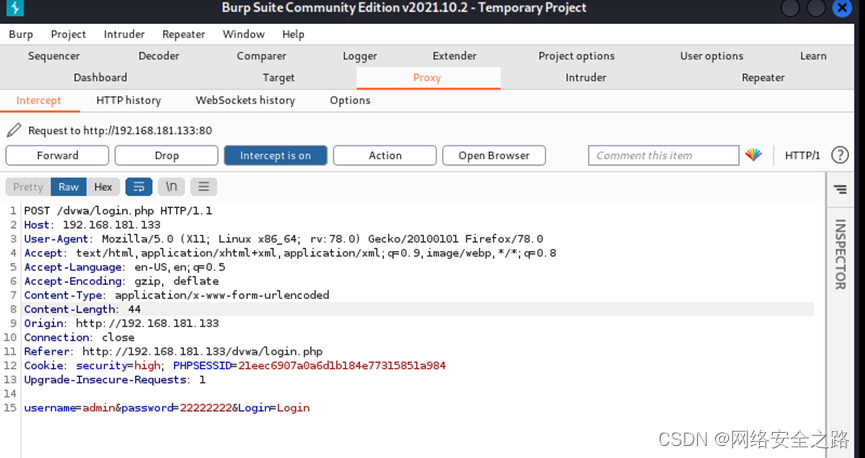Switch to Hex view

[103, 187]
